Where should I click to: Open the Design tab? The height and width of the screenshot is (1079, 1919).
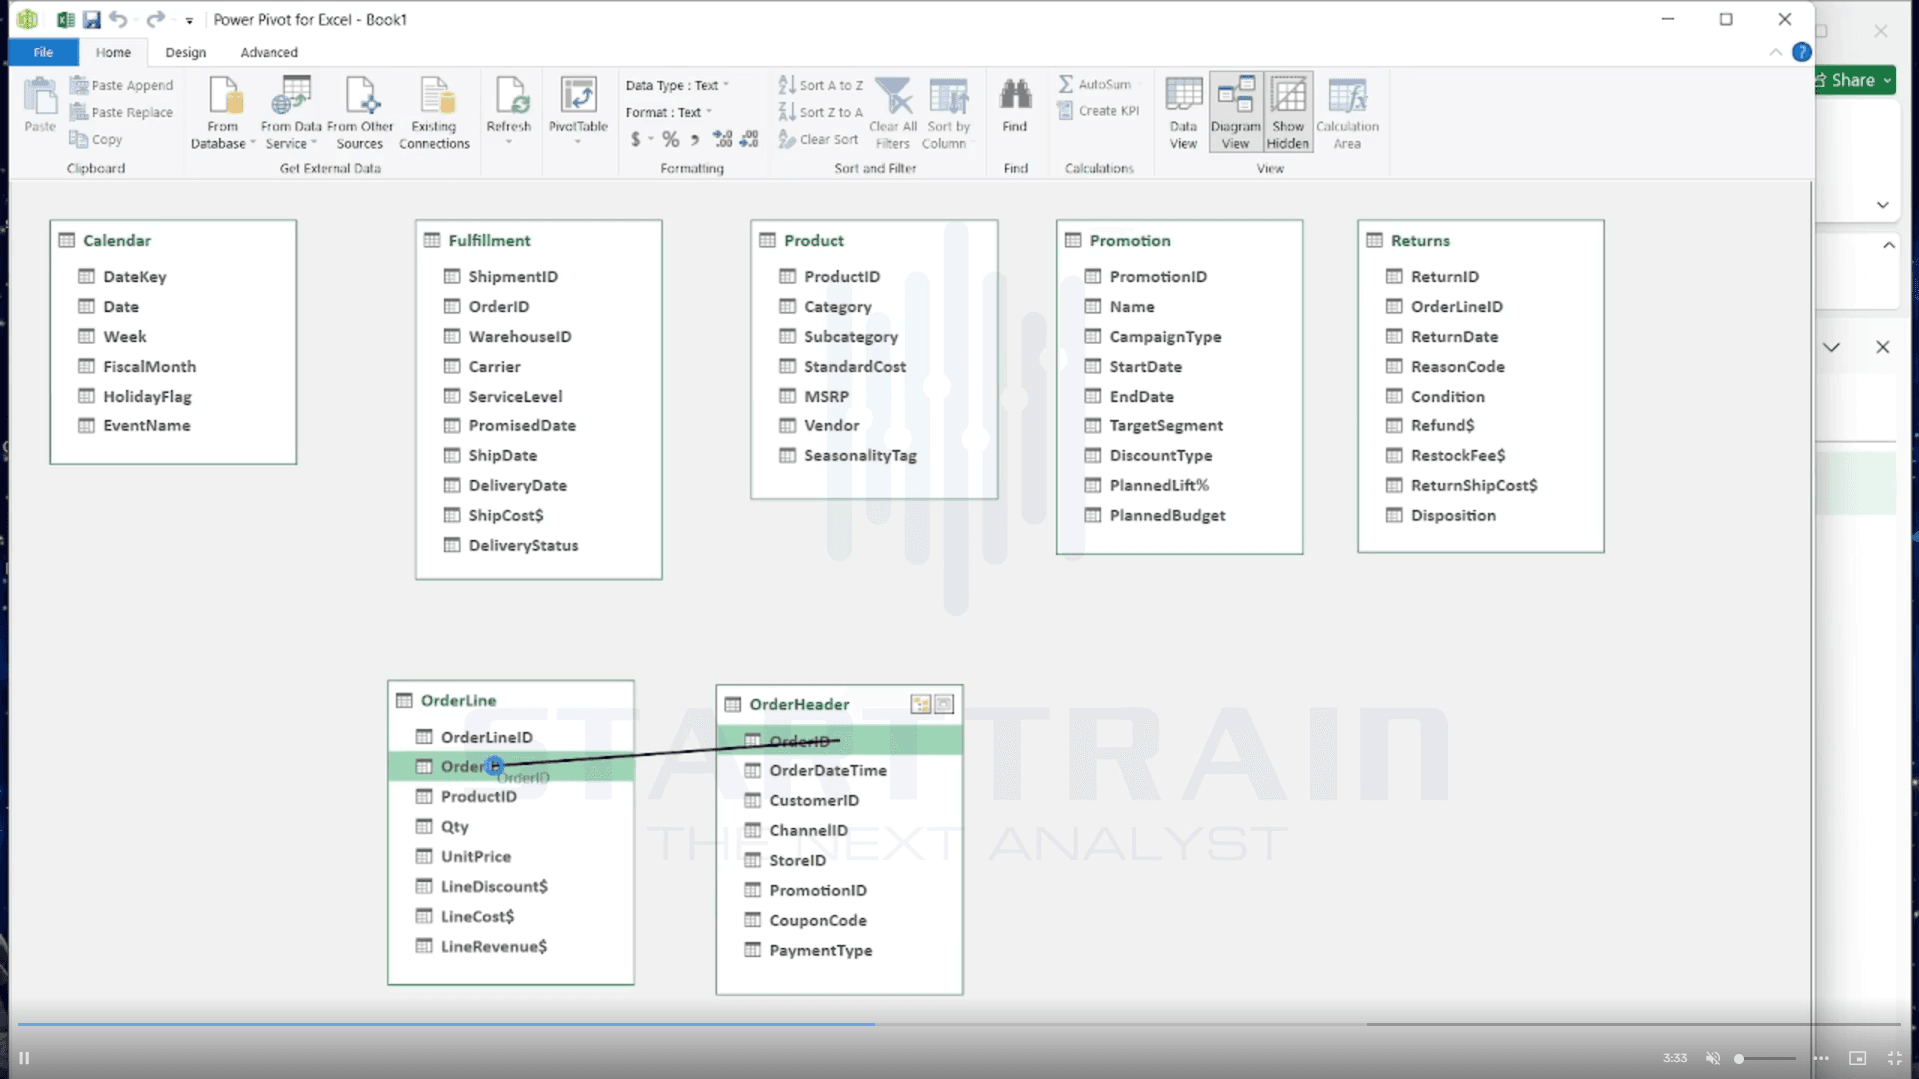(185, 52)
